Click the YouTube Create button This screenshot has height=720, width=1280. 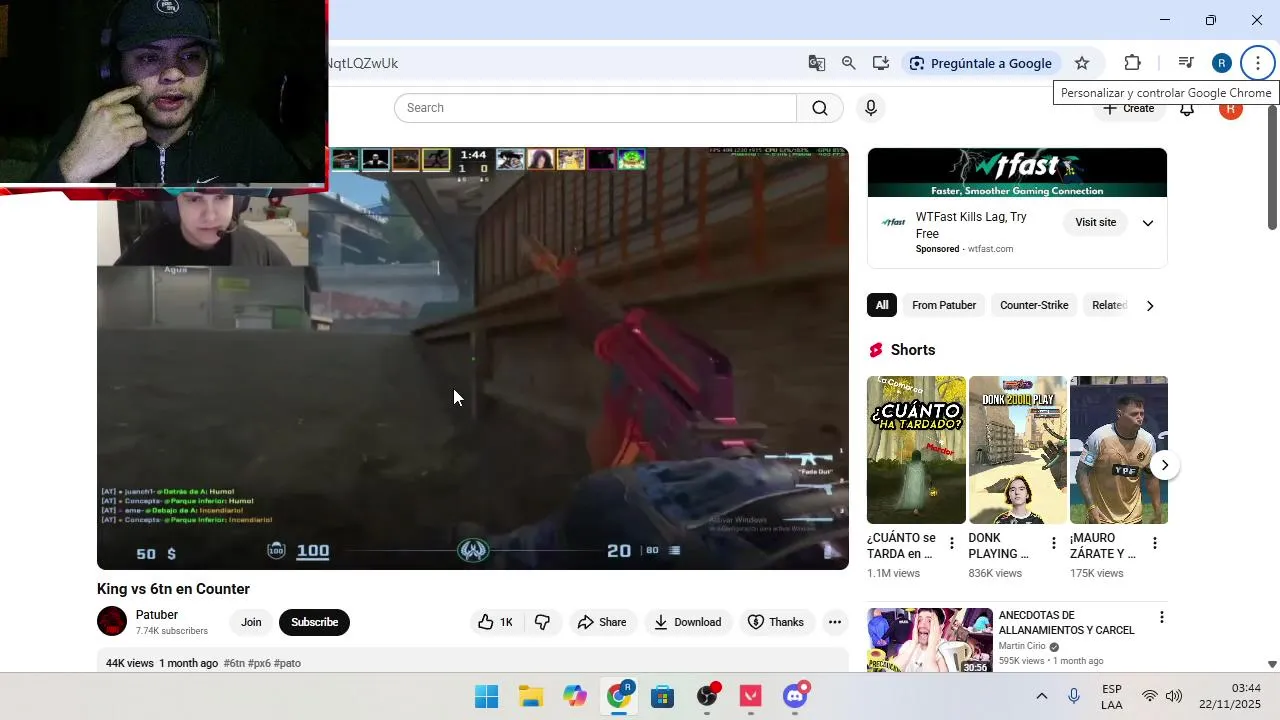(1129, 110)
